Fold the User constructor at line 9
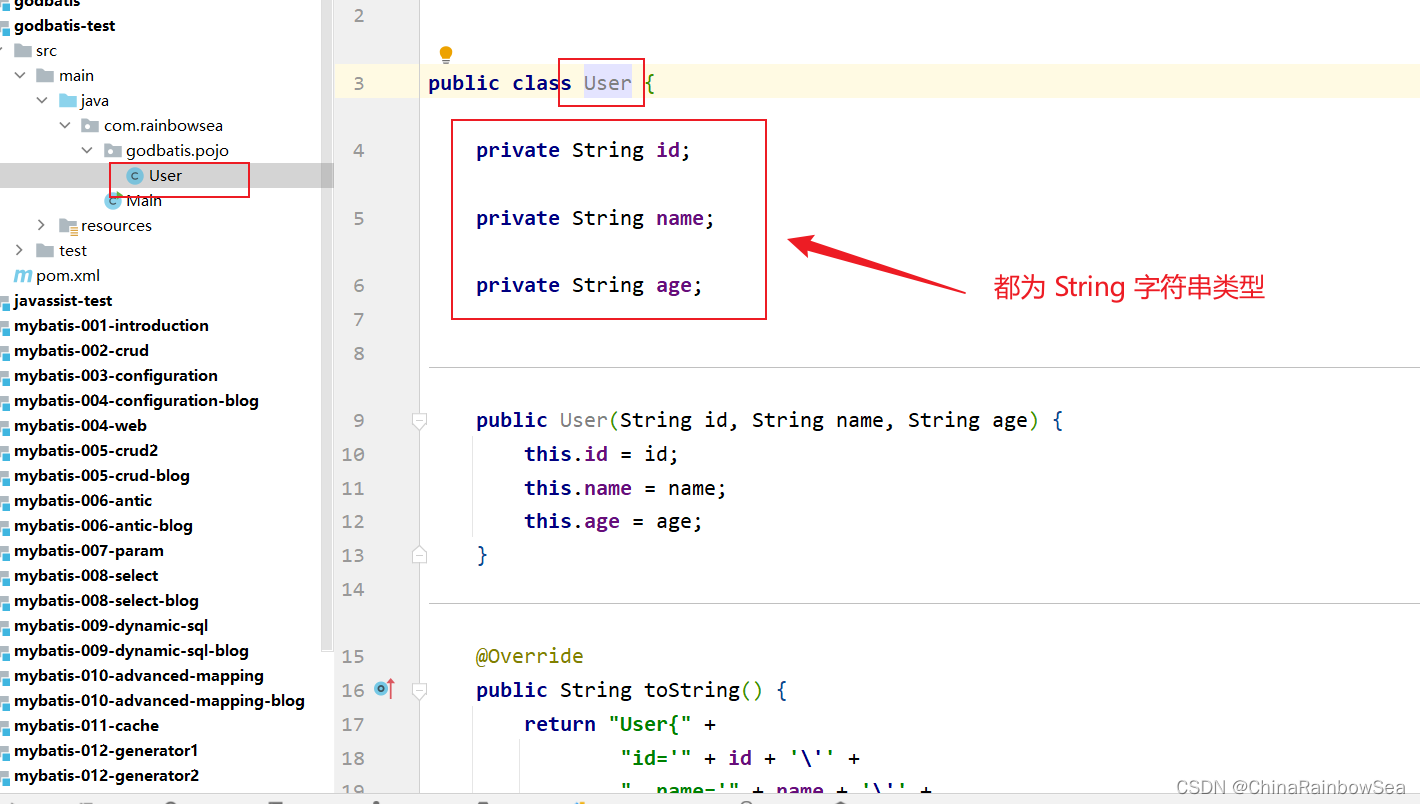This screenshot has height=804, width=1420. pyautogui.click(x=420, y=421)
